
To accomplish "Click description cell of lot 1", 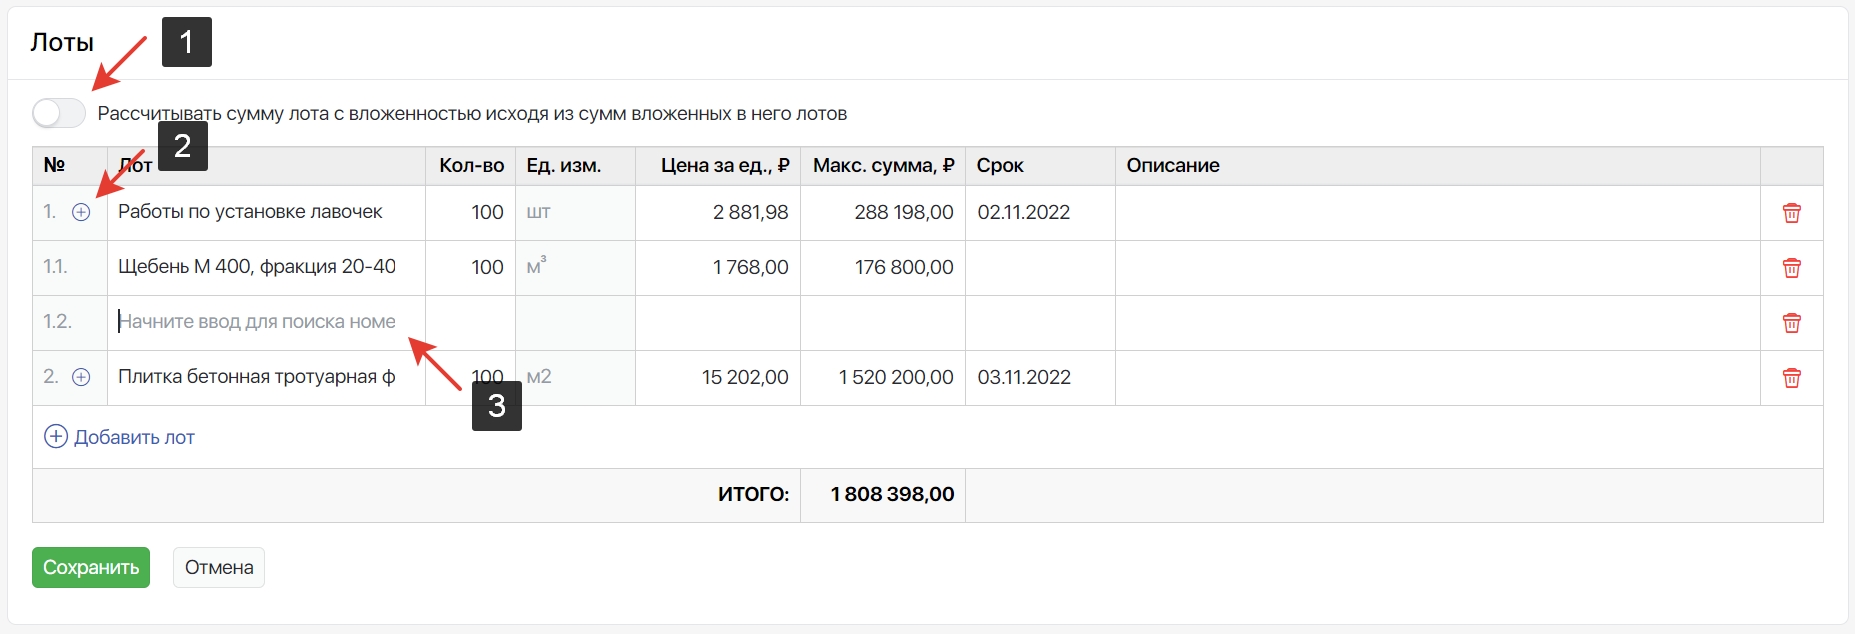I will pyautogui.click(x=1437, y=212).
